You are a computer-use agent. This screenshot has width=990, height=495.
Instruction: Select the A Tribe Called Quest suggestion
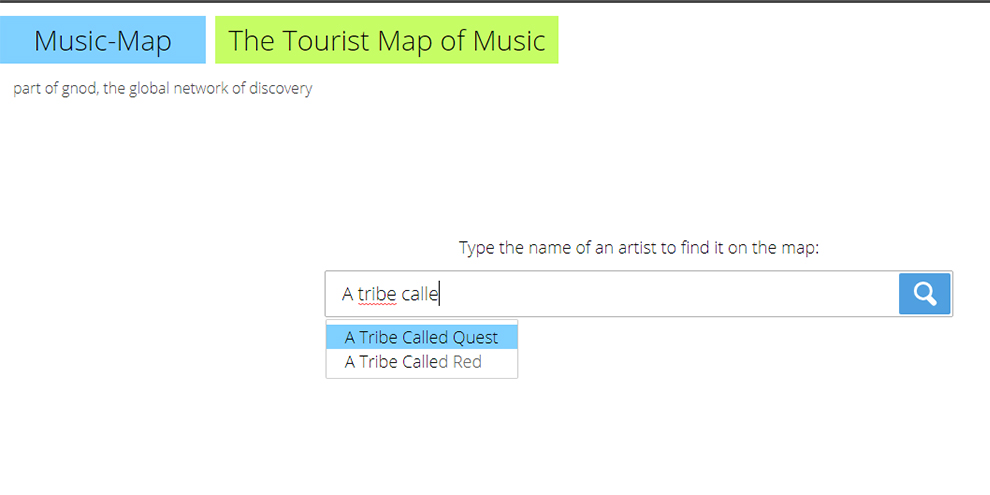422,337
